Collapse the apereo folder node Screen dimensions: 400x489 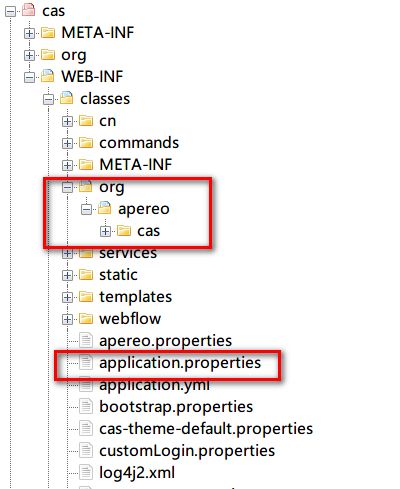coord(86,209)
